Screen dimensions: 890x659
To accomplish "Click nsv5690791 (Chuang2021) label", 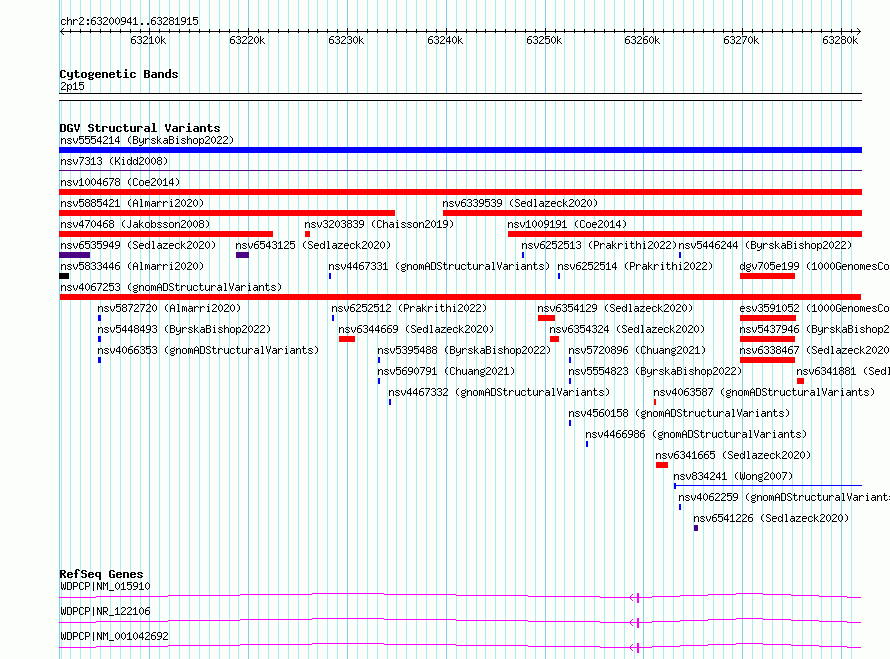I will click(446, 371).
